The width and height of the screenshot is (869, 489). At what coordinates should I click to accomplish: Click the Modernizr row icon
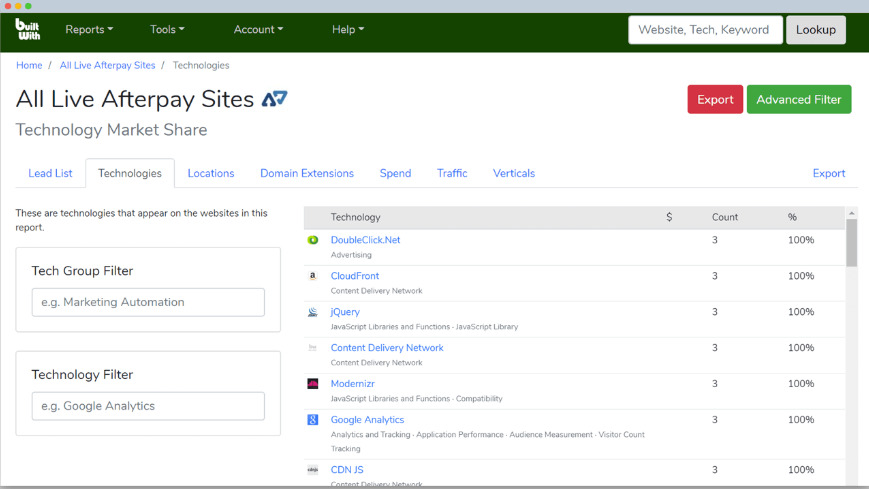(313, 384)
